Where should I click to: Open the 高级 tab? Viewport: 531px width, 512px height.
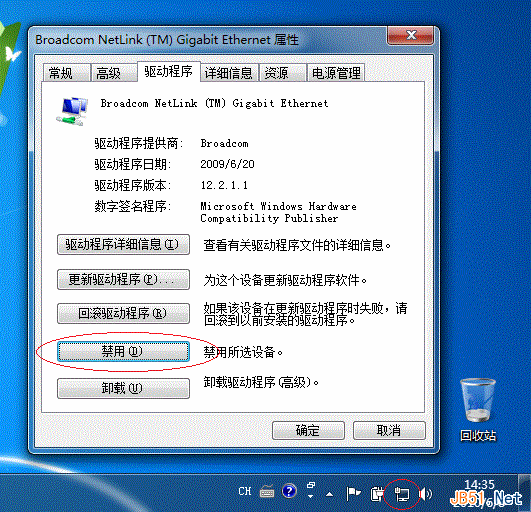pos(114,73)
